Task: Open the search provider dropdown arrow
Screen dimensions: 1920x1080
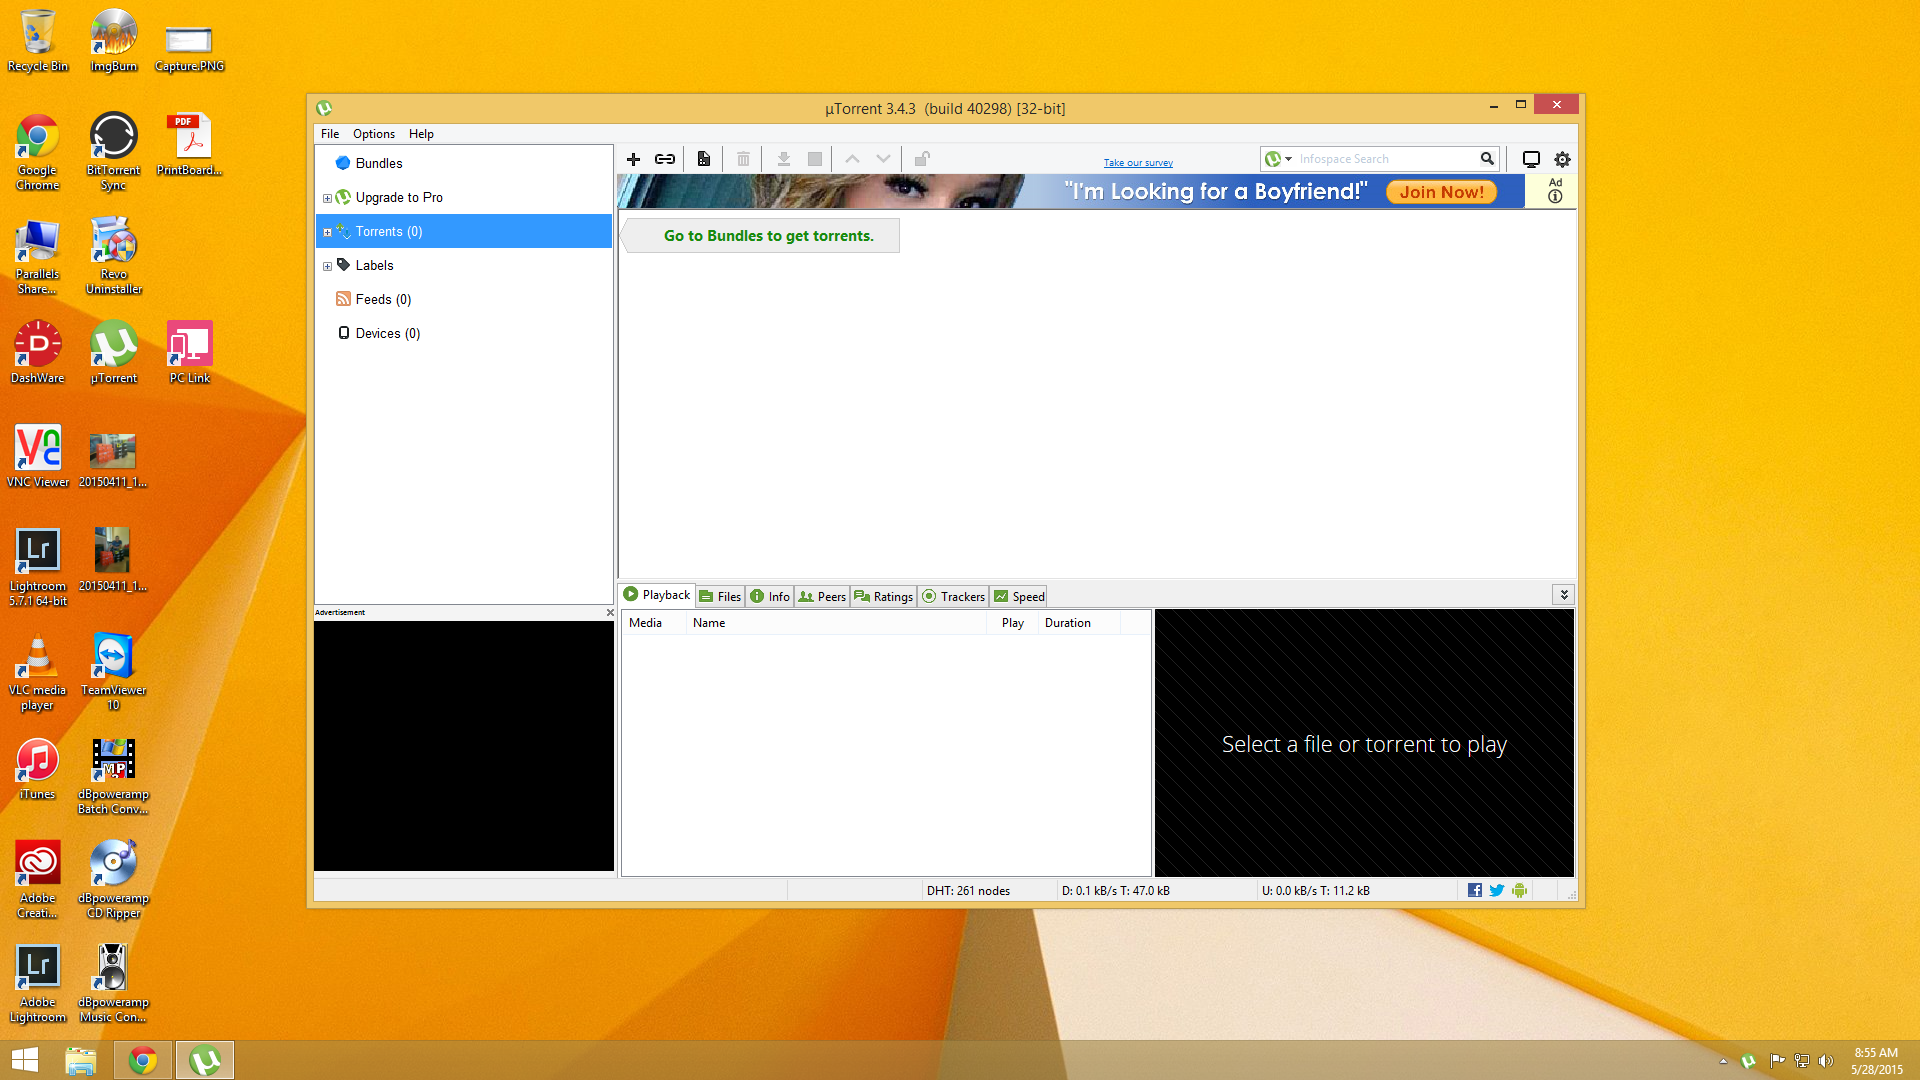Action: coord(1289,159)
